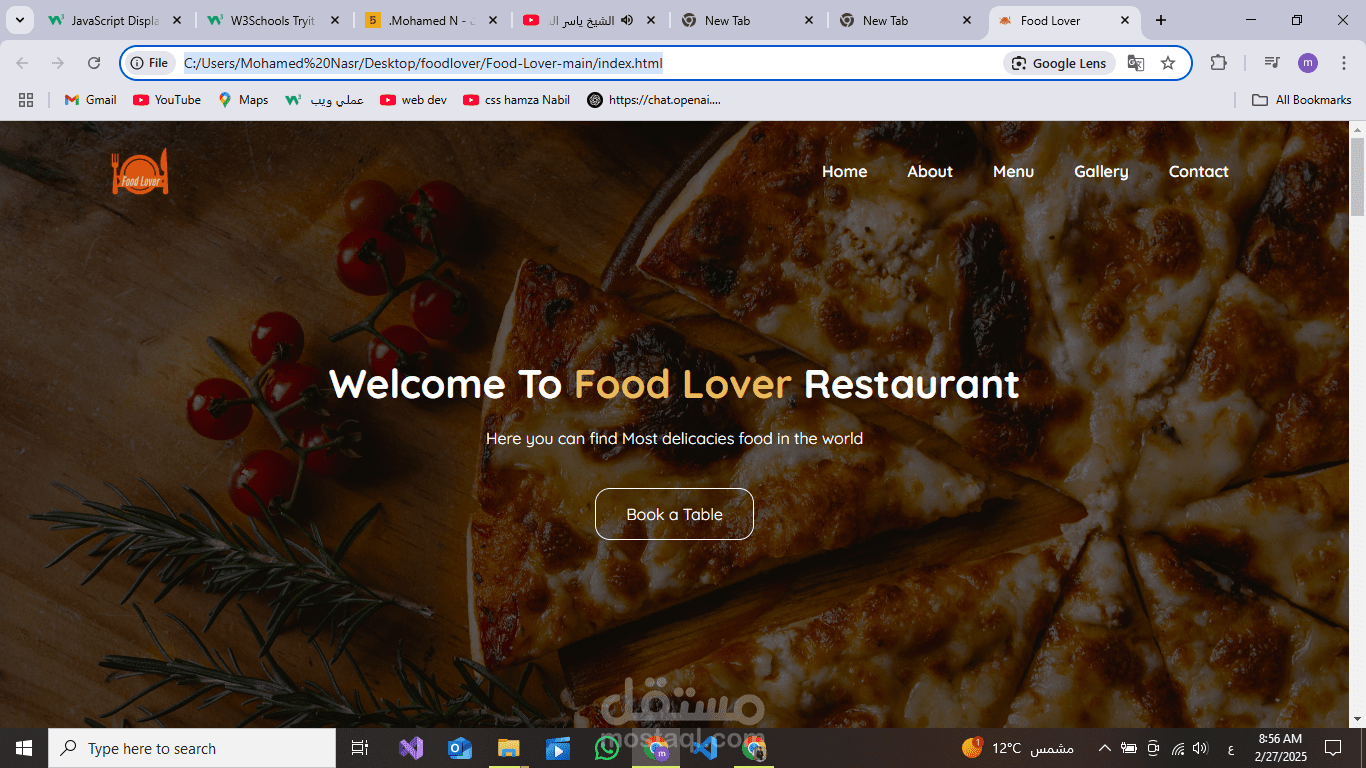Switch to the first New Tab

pos(748,20)
